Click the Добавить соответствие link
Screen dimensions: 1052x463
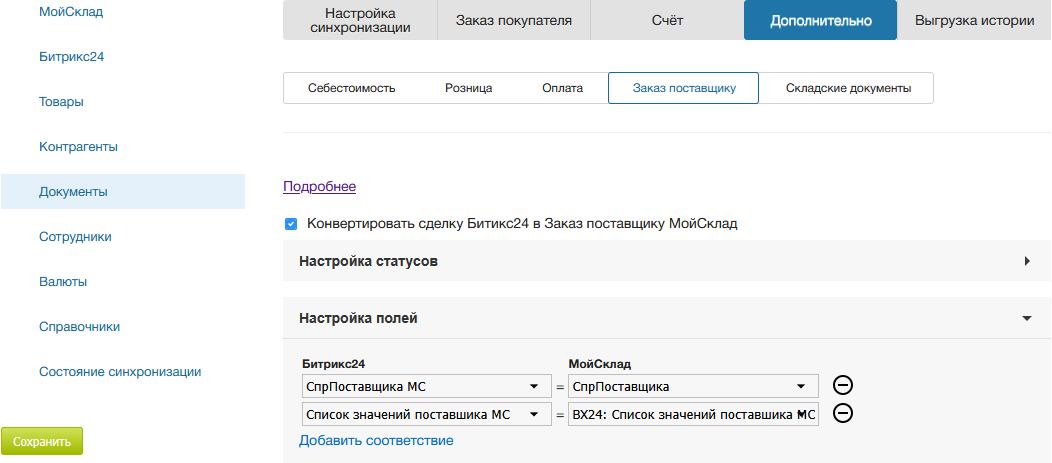pyautogui.click(x=376, y=440)
